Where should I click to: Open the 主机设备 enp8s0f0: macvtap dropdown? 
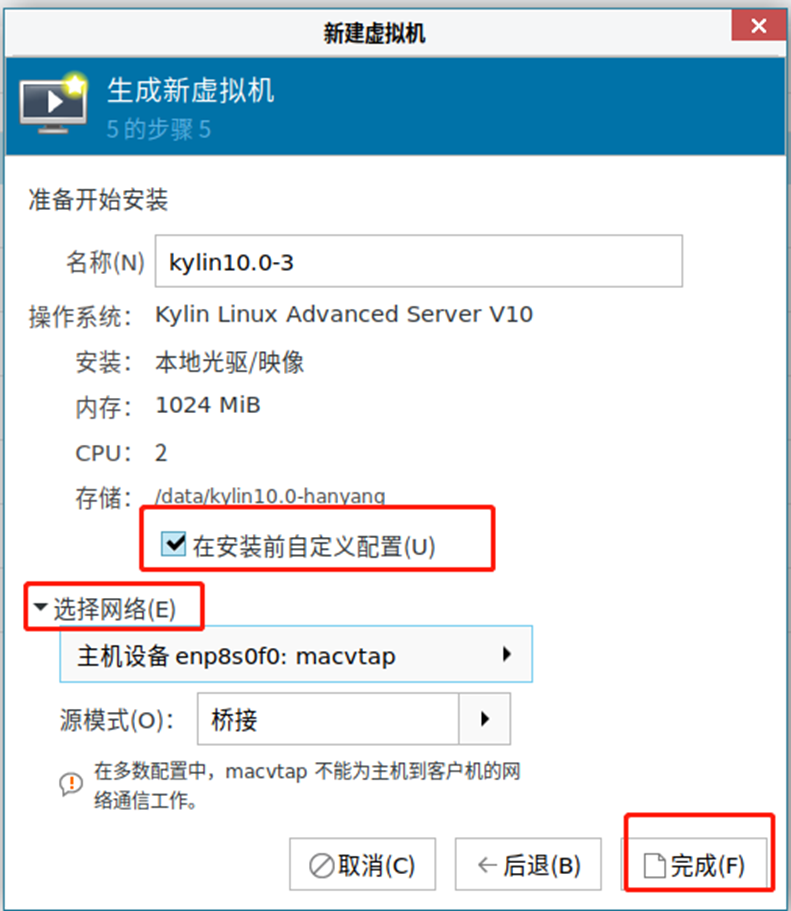coord(296,654)
